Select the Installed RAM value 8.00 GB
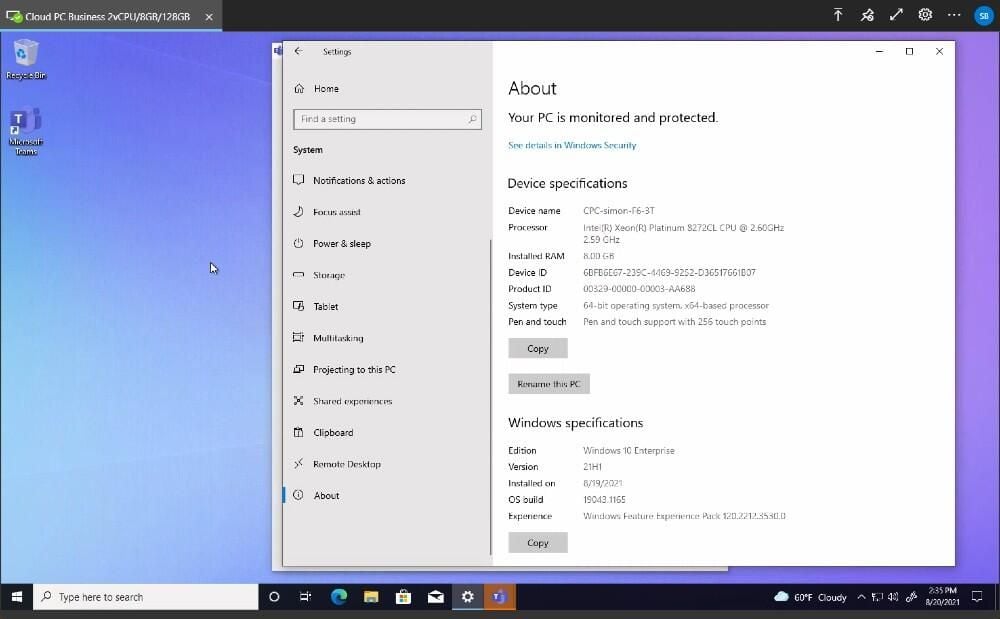 click(x=598, y=256)
